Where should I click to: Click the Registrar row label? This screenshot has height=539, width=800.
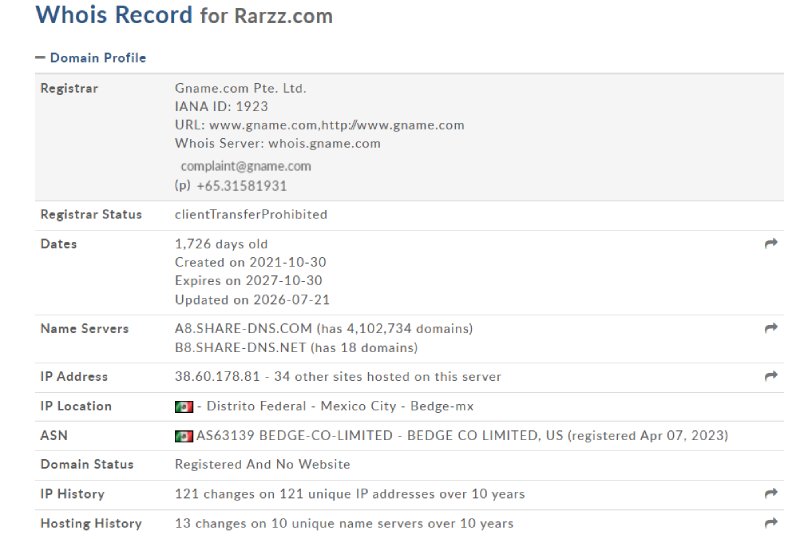(x=69, y=88)
